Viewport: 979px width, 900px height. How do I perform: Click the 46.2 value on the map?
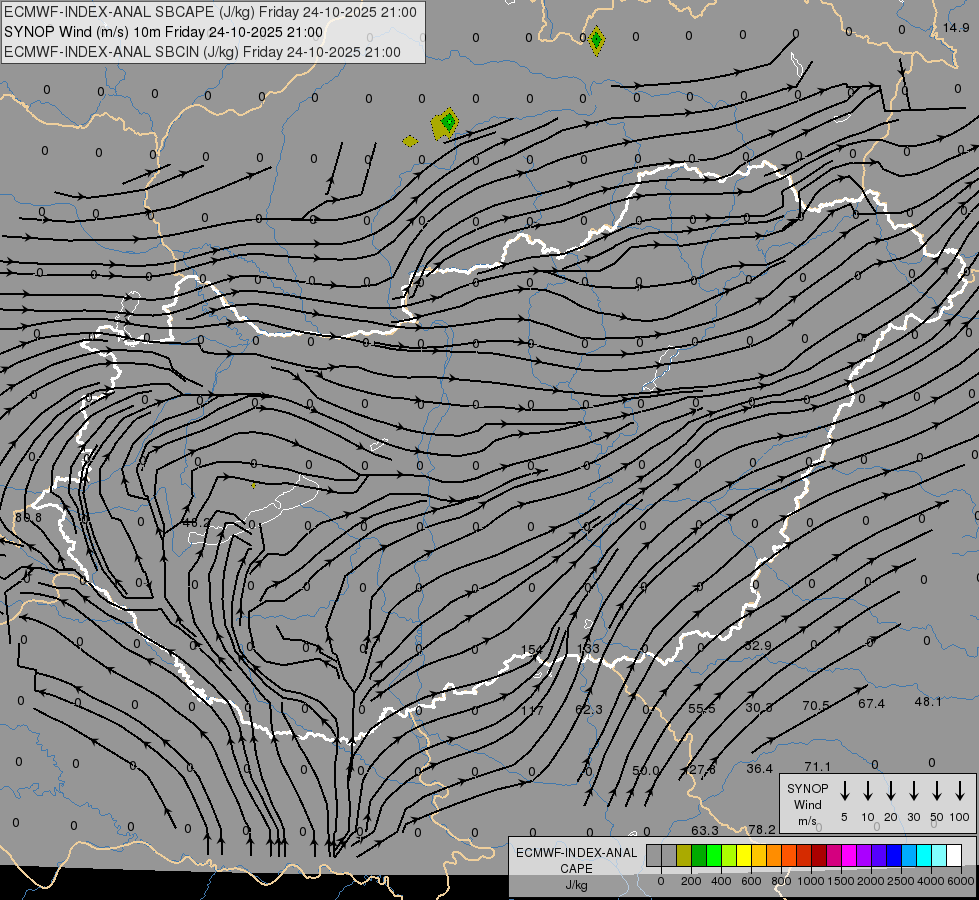[x=196, y=522]
